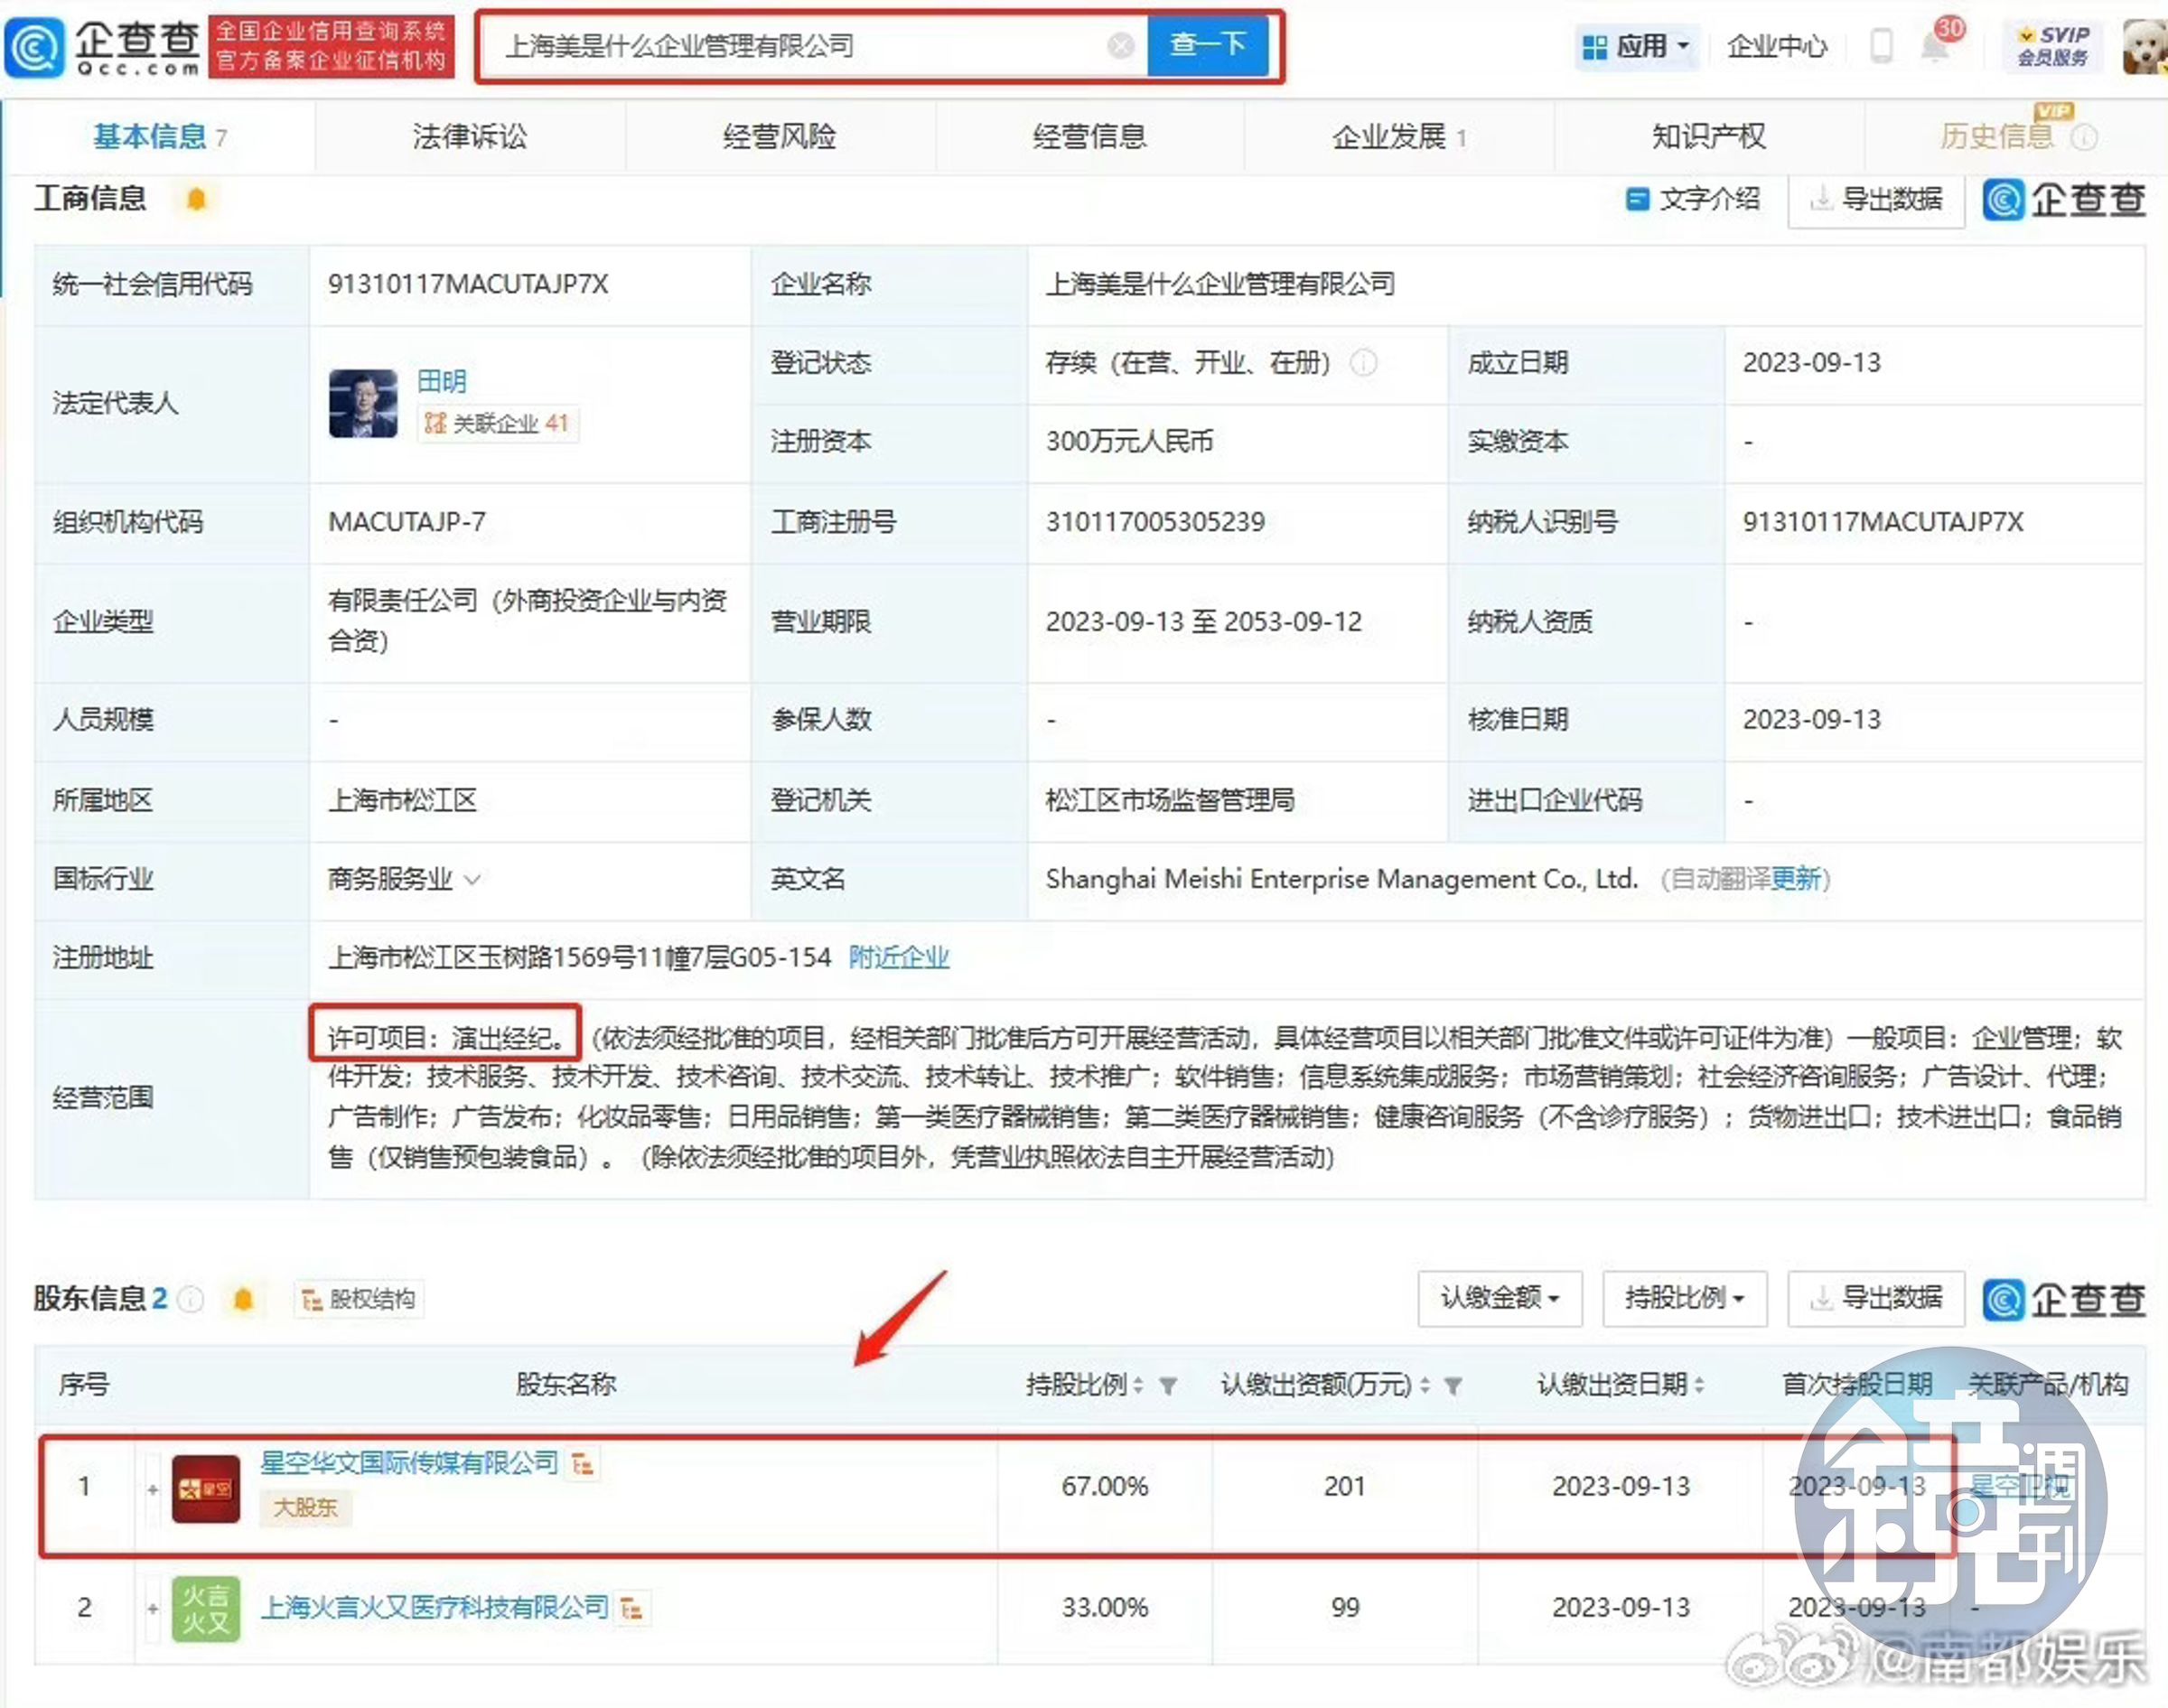
Task: Open 企业中心 link
Action: click(x=1776, y=46)
